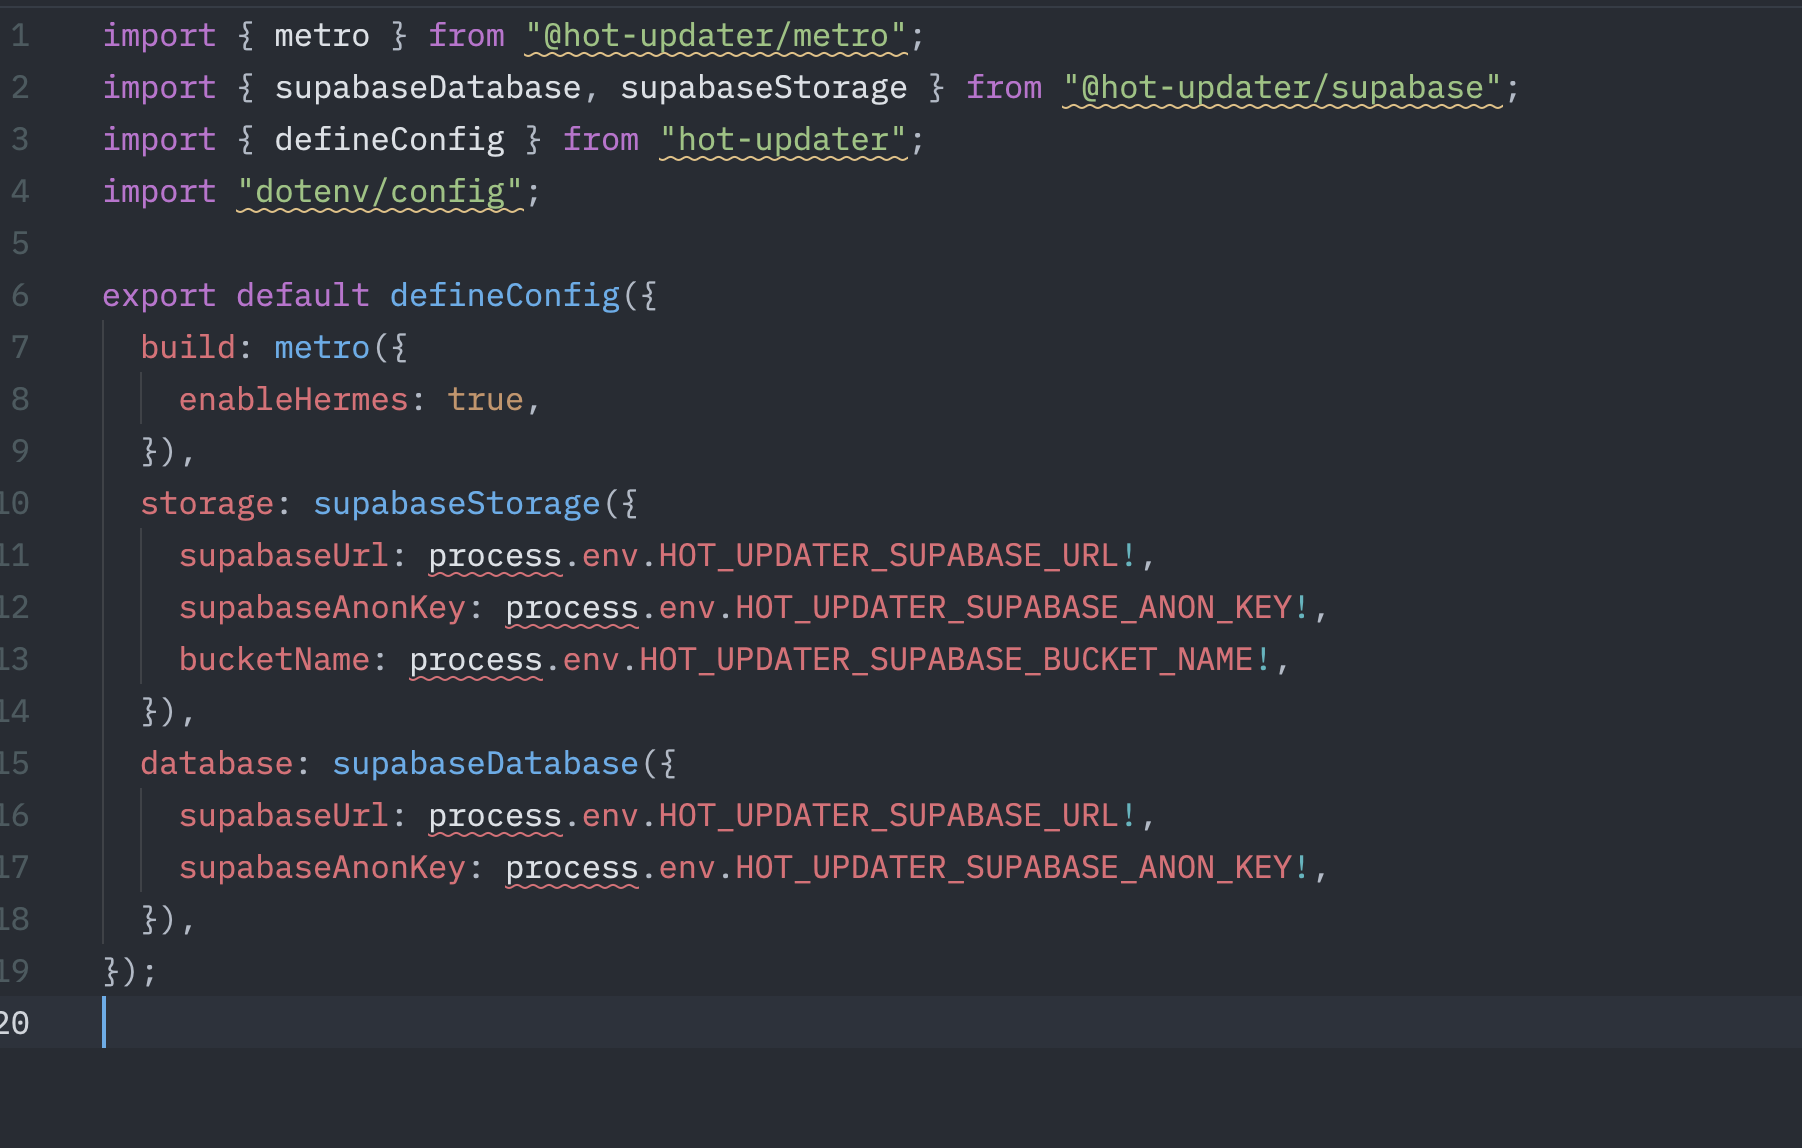The image size is (1802, 1148).
Task: Click the true value after enableHermes
Action: [485, 400]
